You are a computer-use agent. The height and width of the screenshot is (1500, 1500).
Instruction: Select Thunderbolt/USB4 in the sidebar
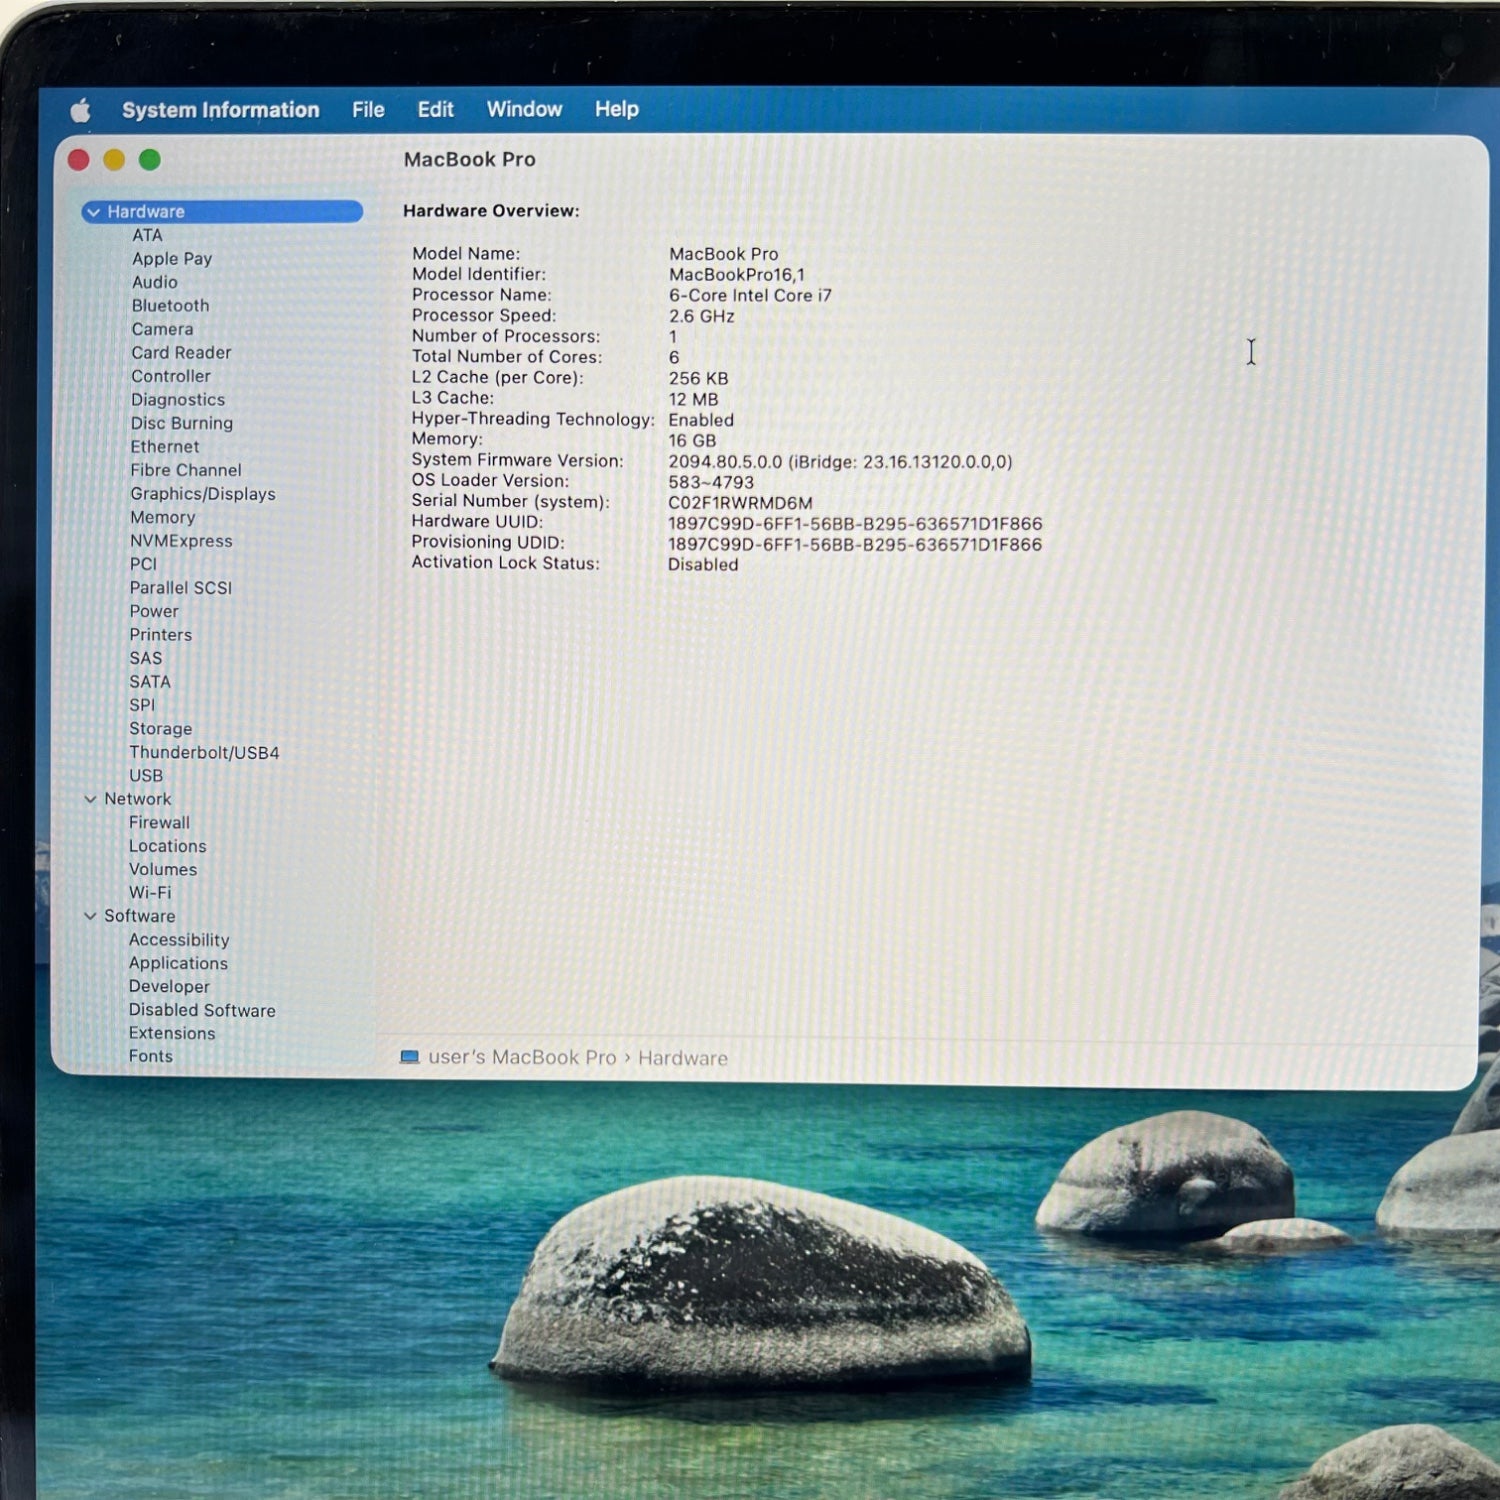tap(204, 753)
